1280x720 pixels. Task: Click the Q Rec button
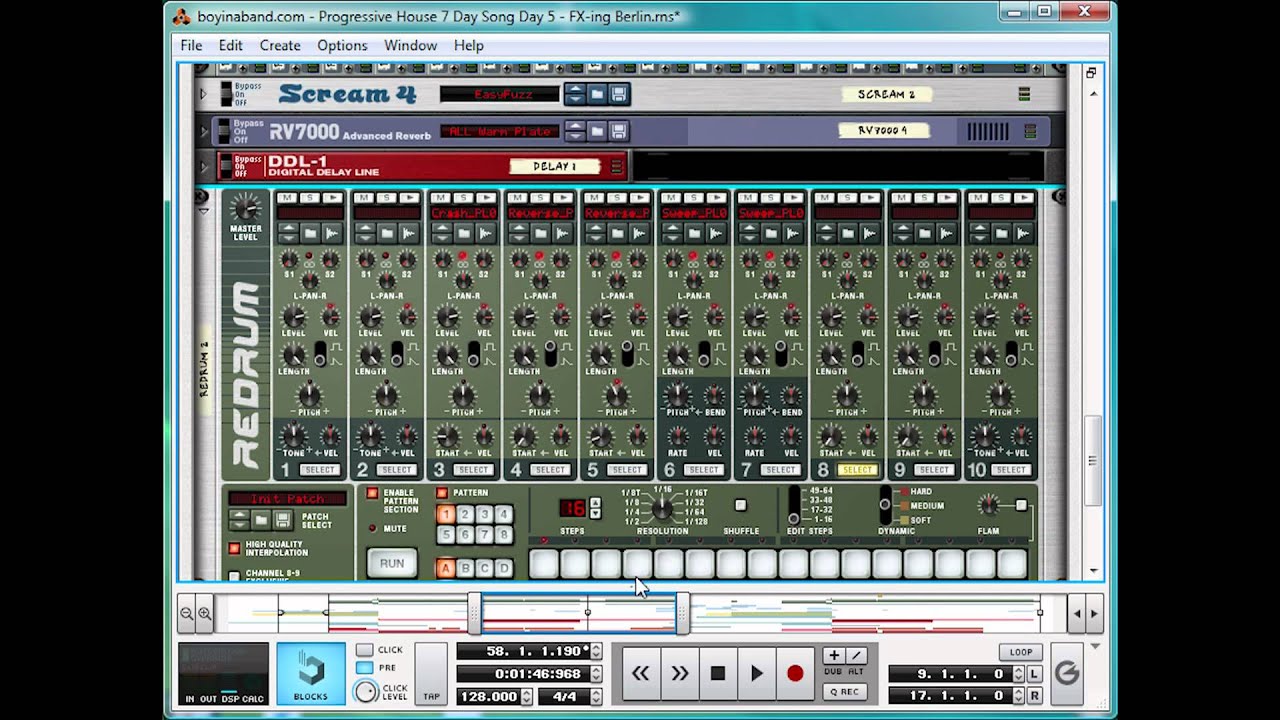[845, 691]
